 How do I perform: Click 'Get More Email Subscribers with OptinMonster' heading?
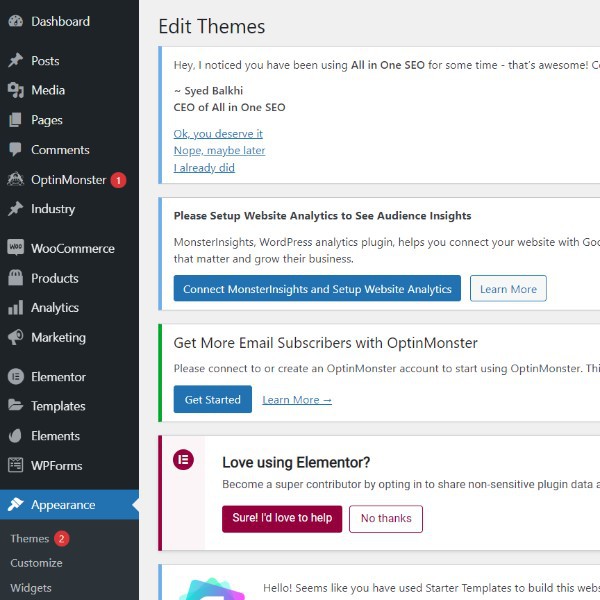point(326,343)
